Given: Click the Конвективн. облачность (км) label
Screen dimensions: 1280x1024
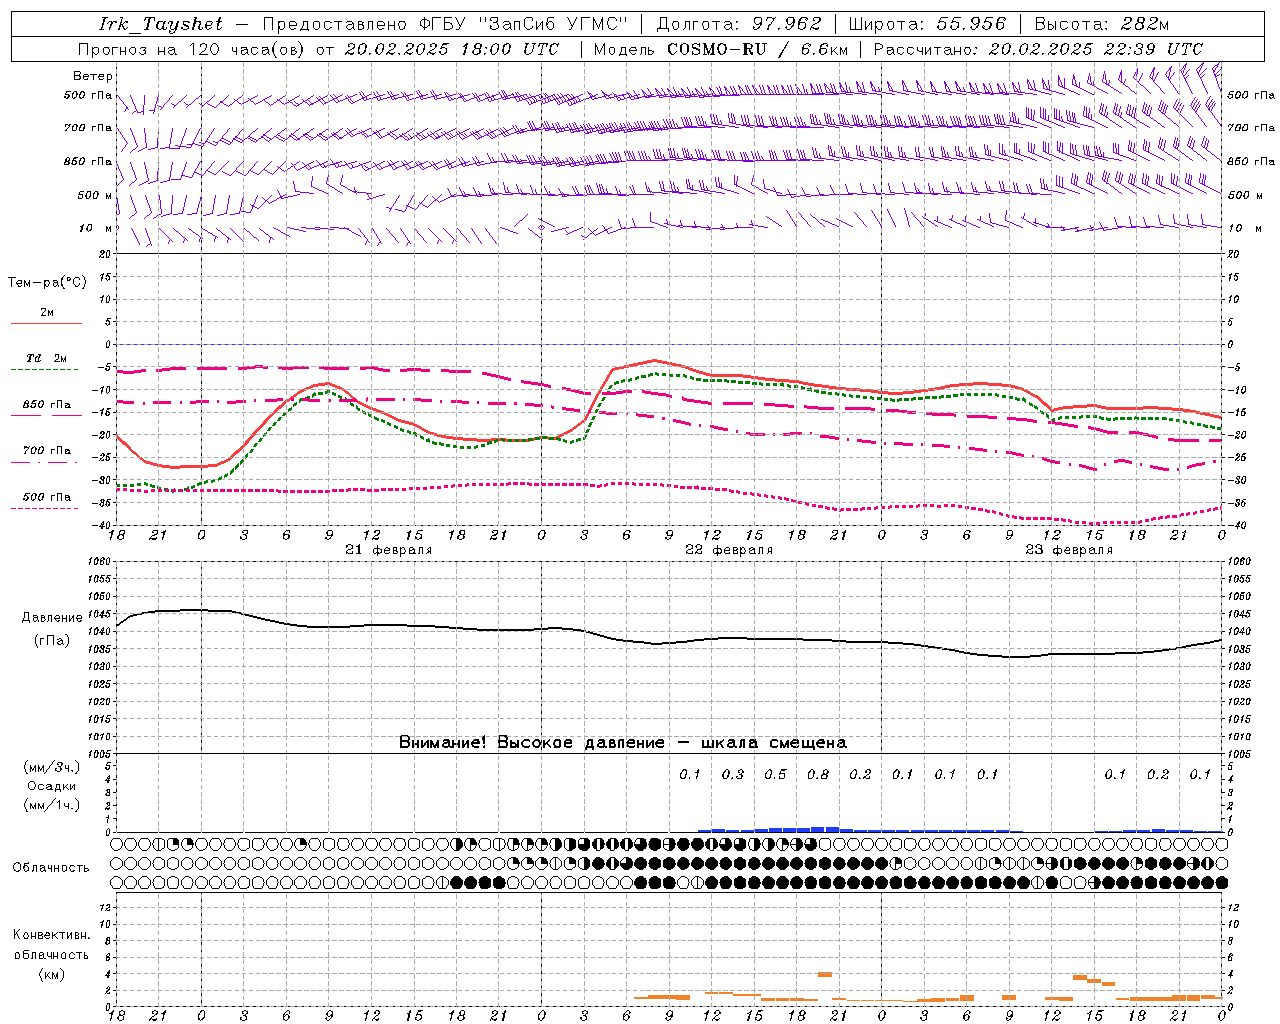Looking at the screenshot, I should tap(51, 954).
